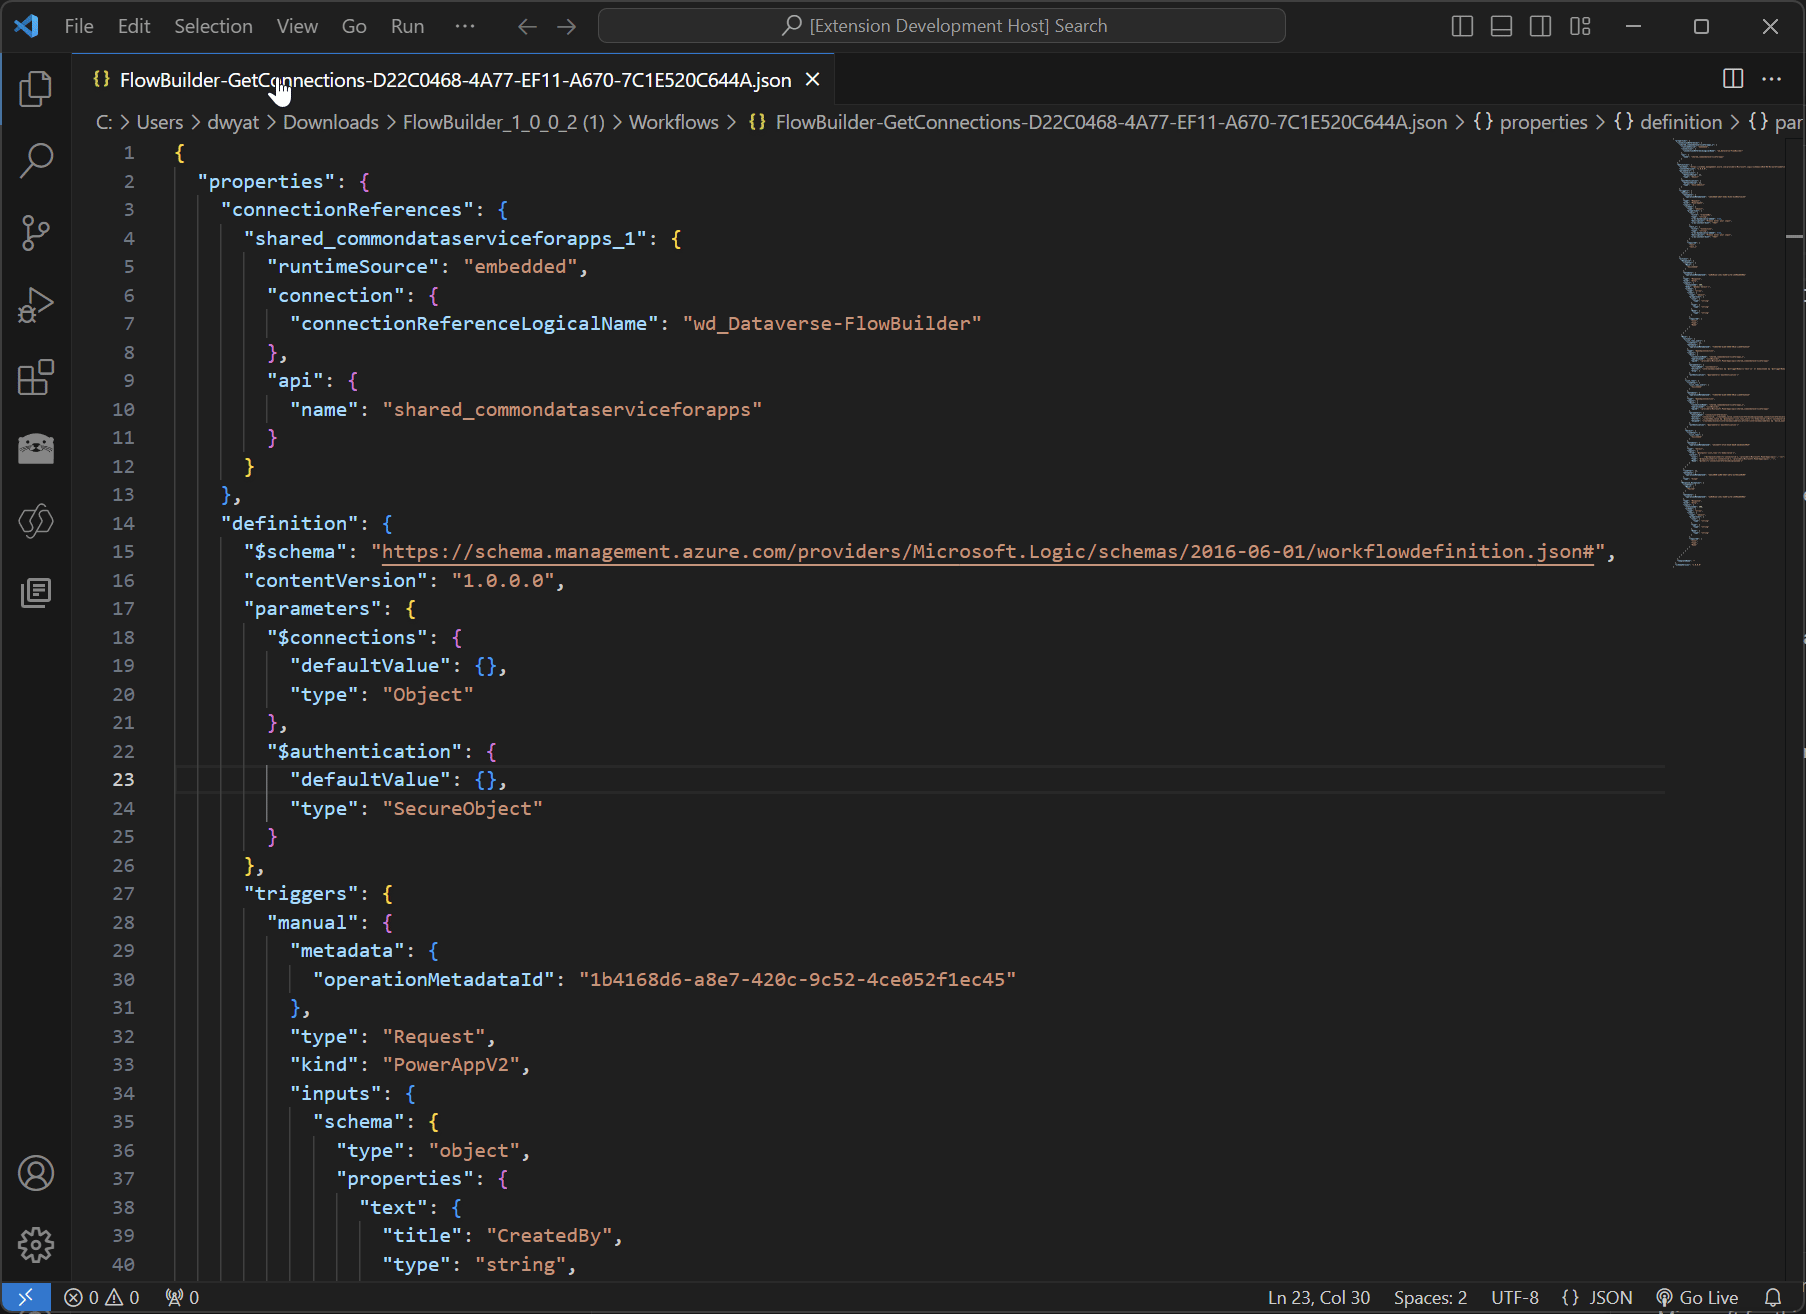1806x1314 pixels.
Task: Open the Extensions view
Action: pos(36,377)
